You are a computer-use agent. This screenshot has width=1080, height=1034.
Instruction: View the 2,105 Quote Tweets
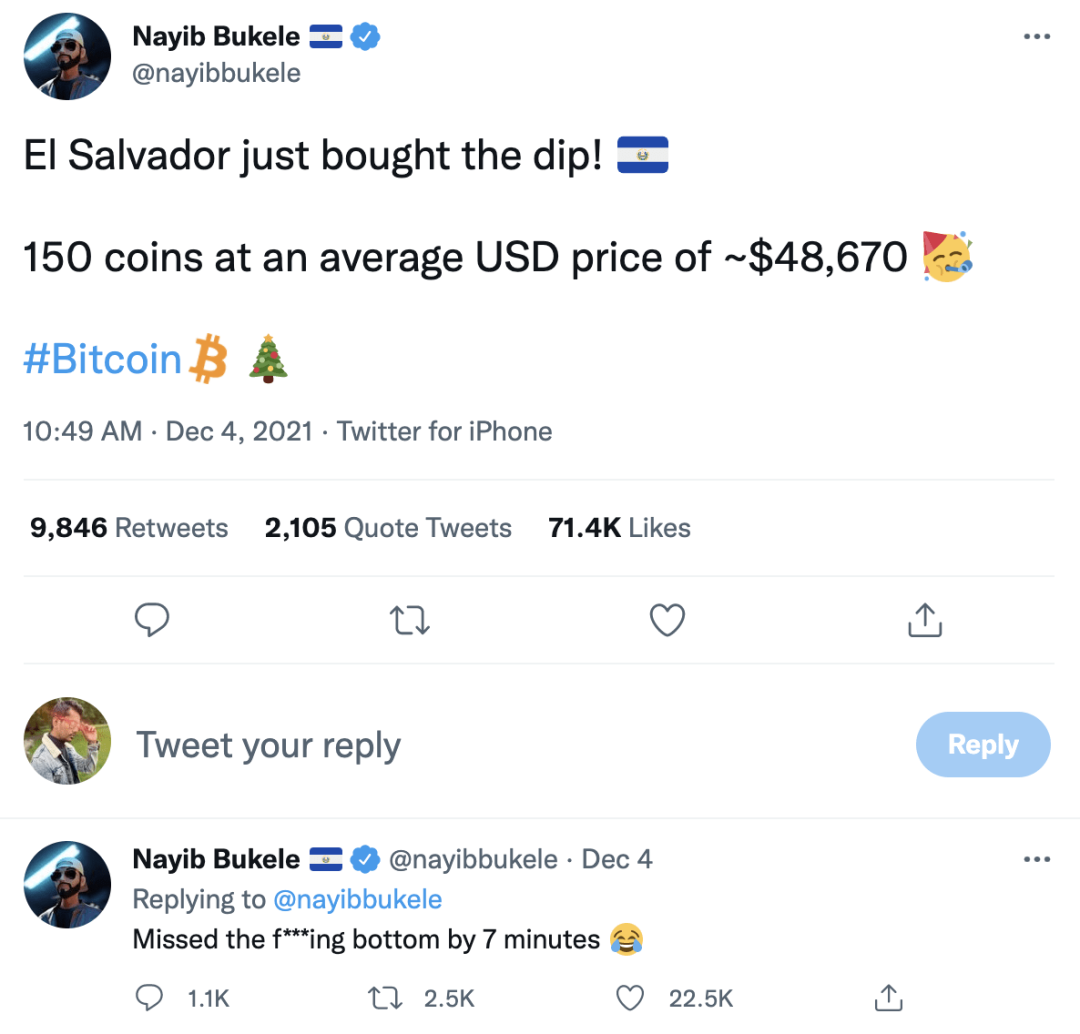(388, 528)
